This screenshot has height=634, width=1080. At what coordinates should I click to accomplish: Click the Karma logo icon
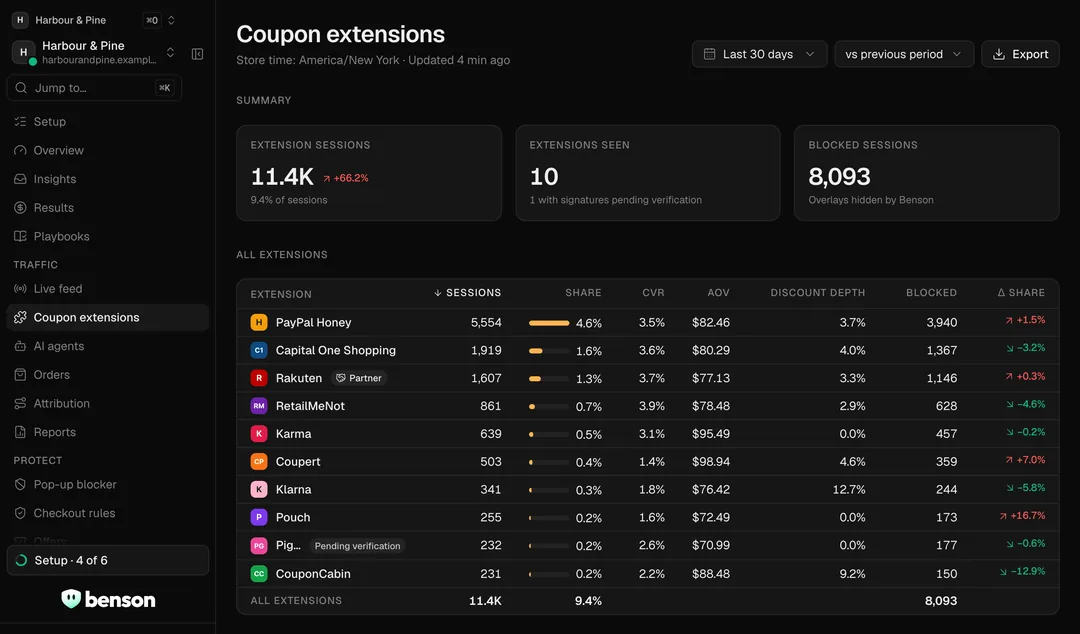click(259, 433)
